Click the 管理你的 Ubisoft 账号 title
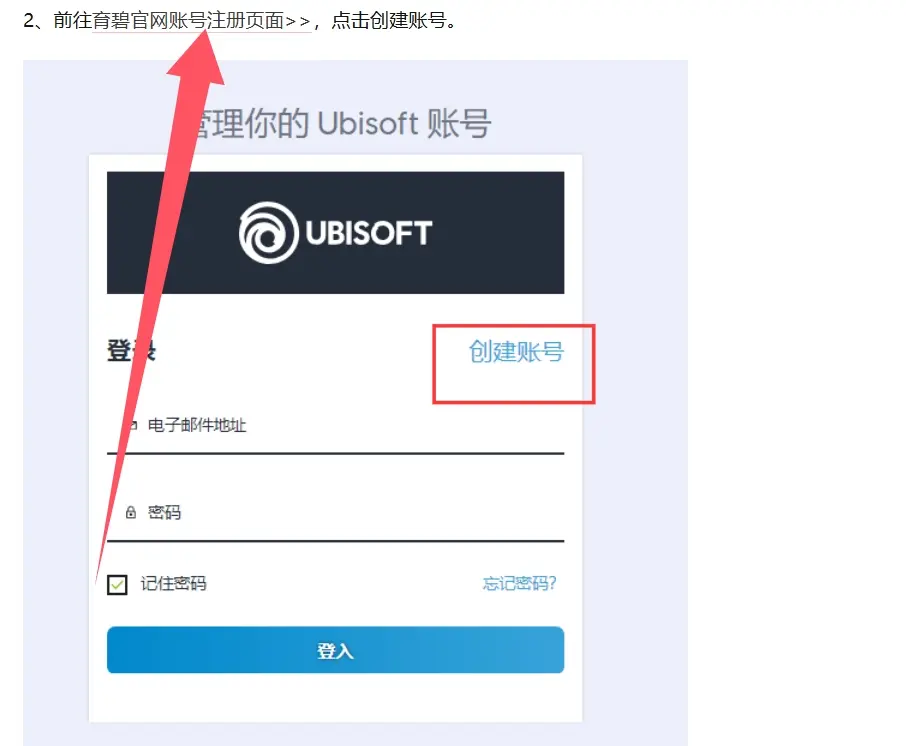 [340, 123]
